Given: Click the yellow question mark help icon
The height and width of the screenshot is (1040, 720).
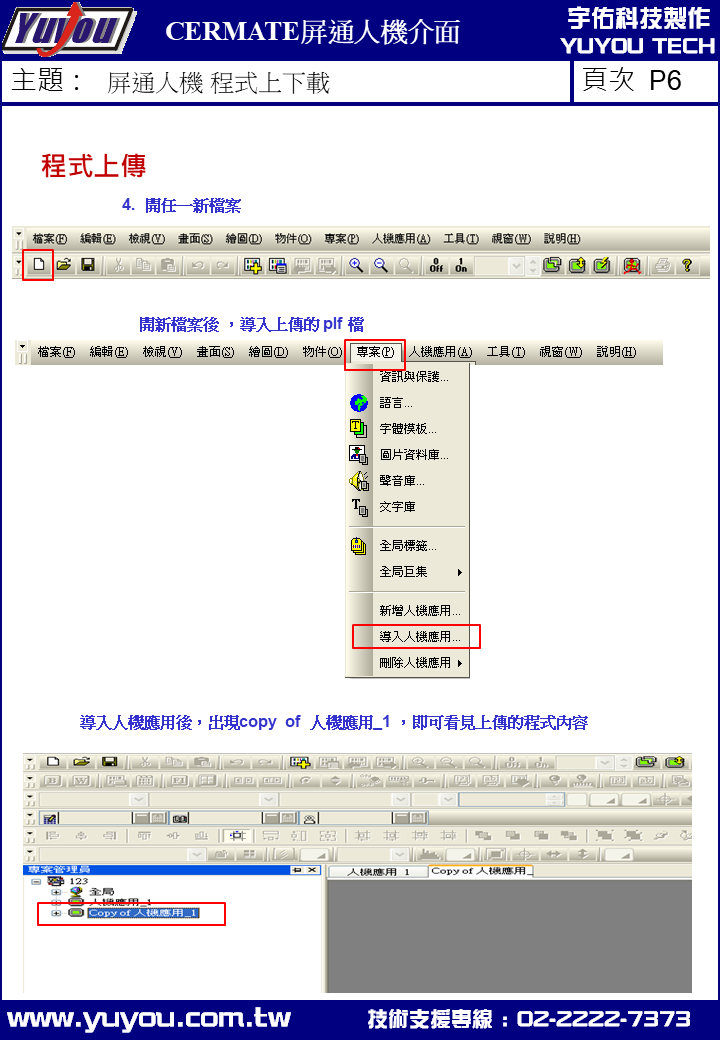Looking at the screenshot, I should pos(687,265).
